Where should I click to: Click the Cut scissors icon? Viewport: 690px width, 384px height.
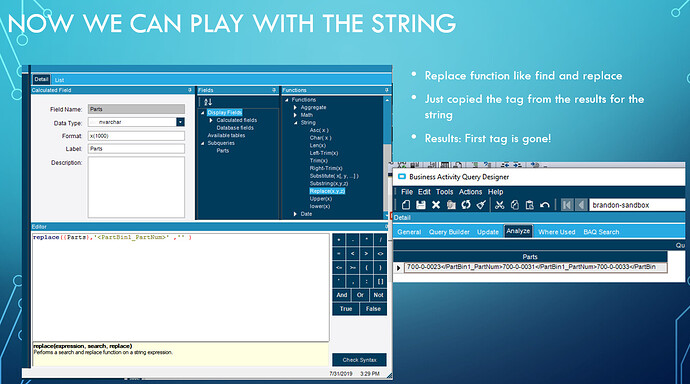coord(499,205)
